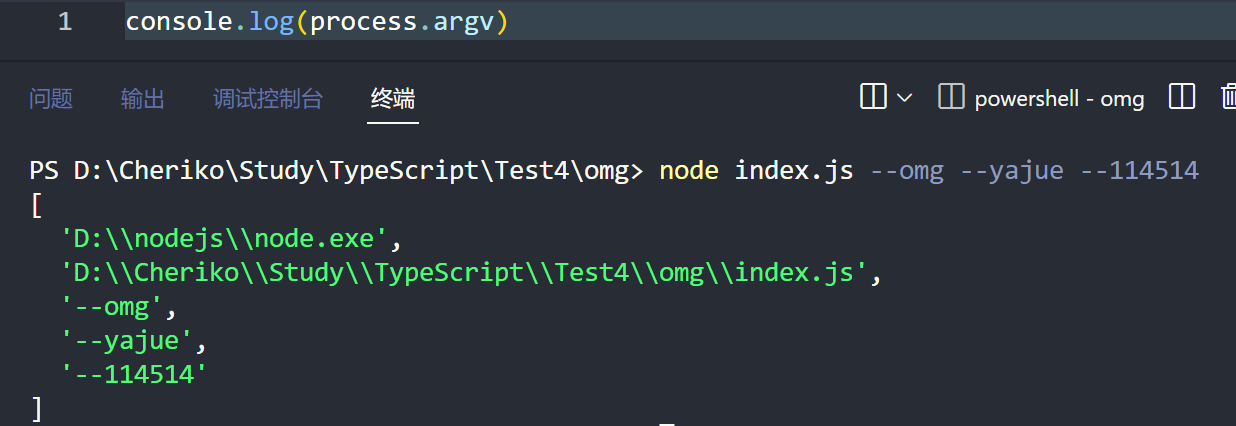Image resolution: width=1236 pixels, height=426 pixels.
Task: Click the --114514 argument in command line
Action: pyautogui.click(x=1139, y=171)
